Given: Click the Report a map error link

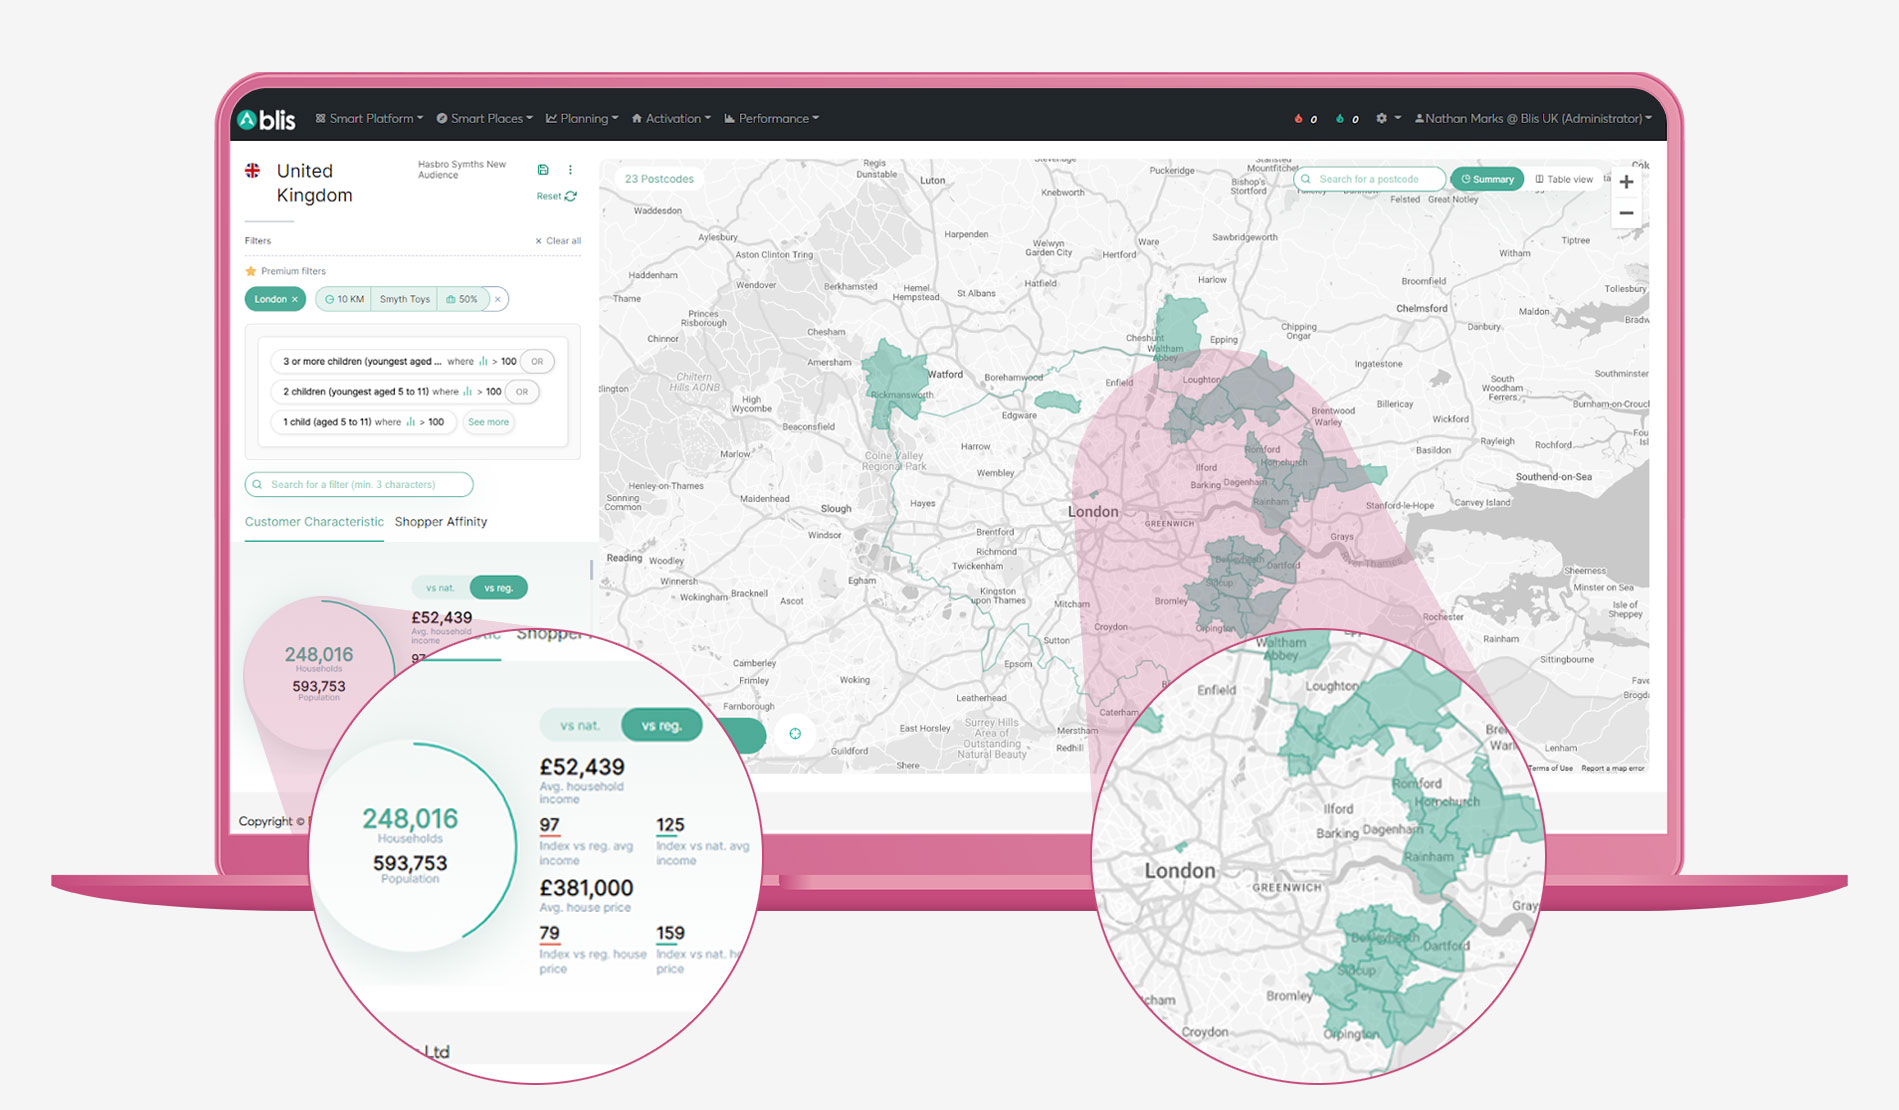Looking at the screenshot, I should pos(1612,768).
